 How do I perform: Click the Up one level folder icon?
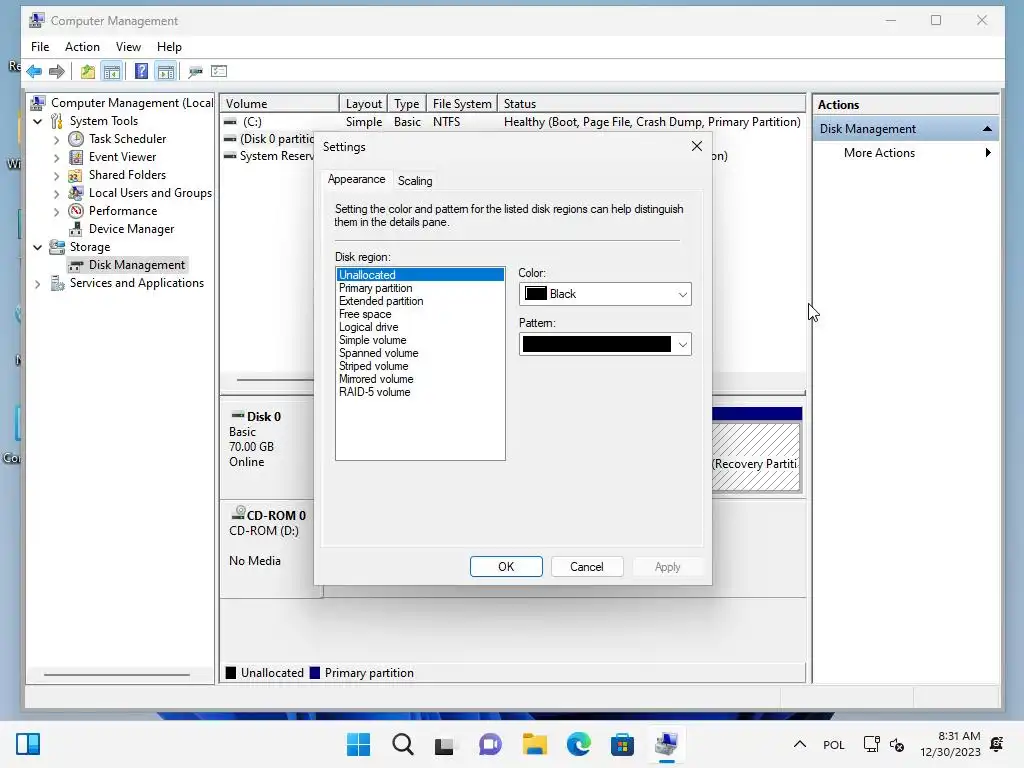point(88,71)
